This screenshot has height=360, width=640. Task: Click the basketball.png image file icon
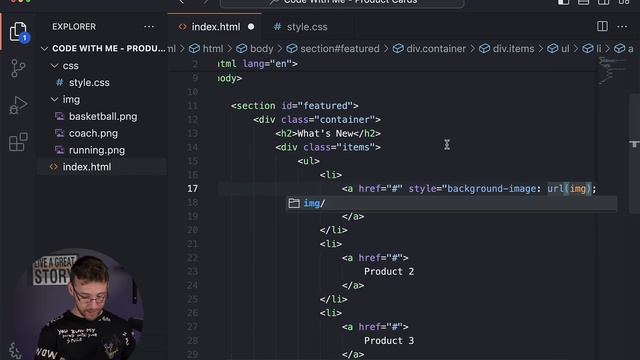60,116
